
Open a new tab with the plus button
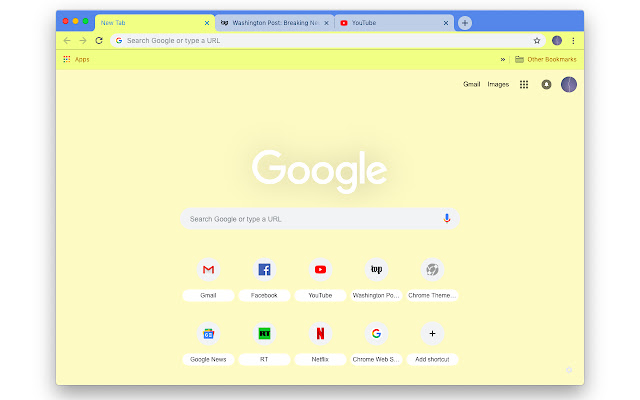point(464,23)
